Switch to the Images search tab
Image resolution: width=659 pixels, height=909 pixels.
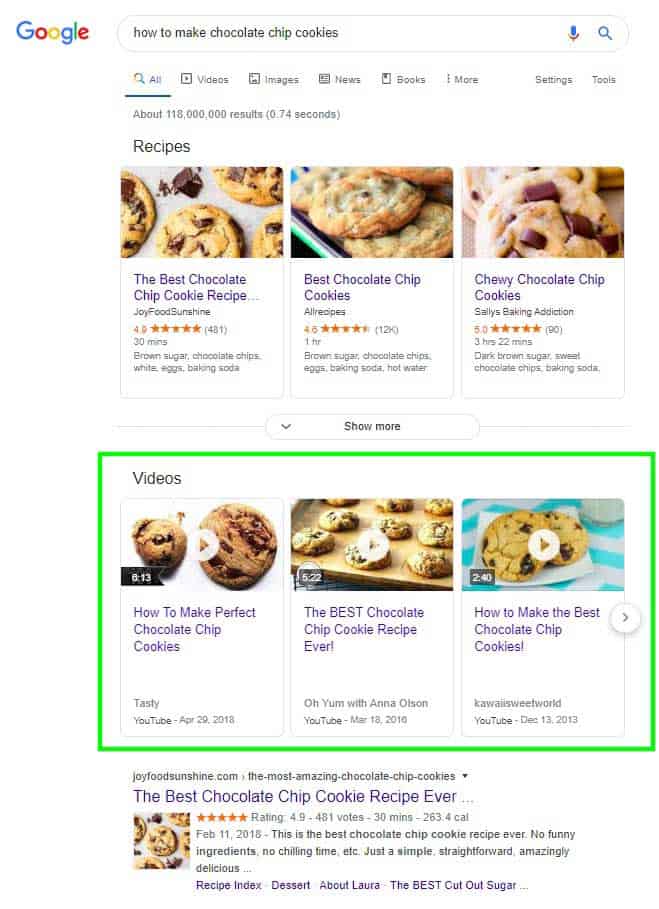274,79
